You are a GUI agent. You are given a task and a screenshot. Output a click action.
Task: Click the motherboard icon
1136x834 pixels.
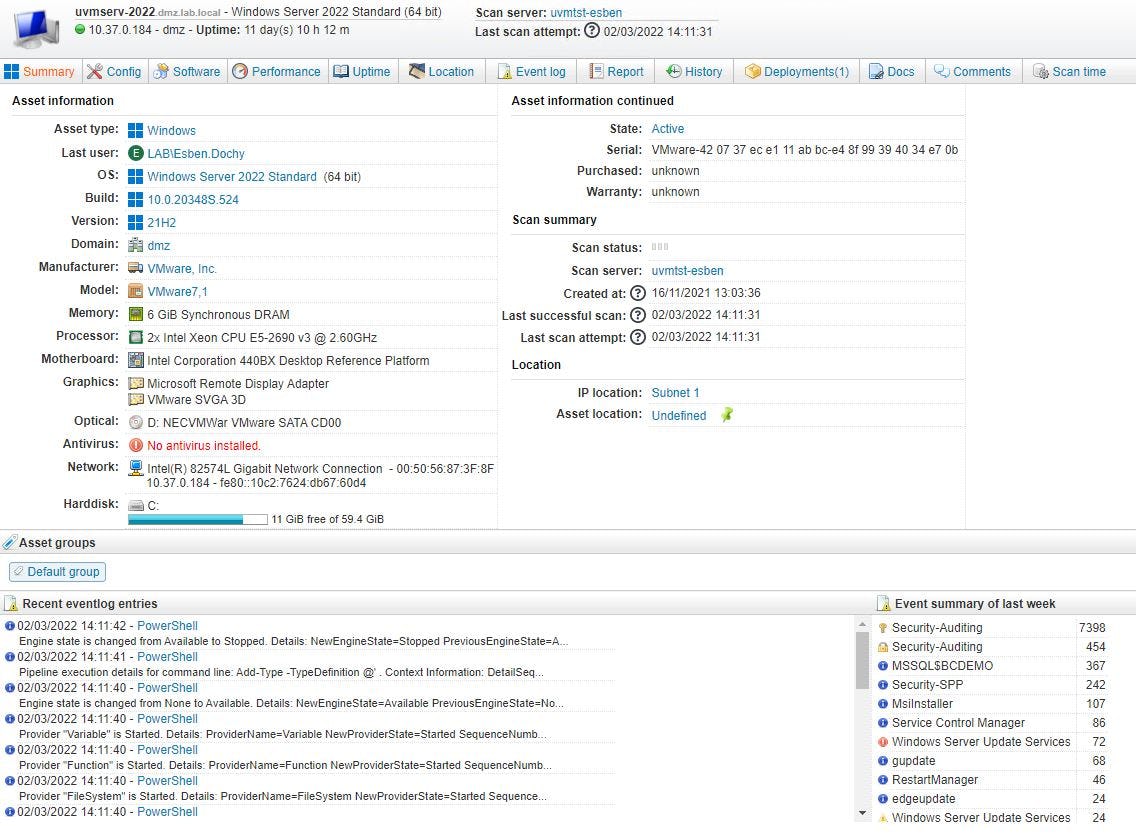point(135,360)
